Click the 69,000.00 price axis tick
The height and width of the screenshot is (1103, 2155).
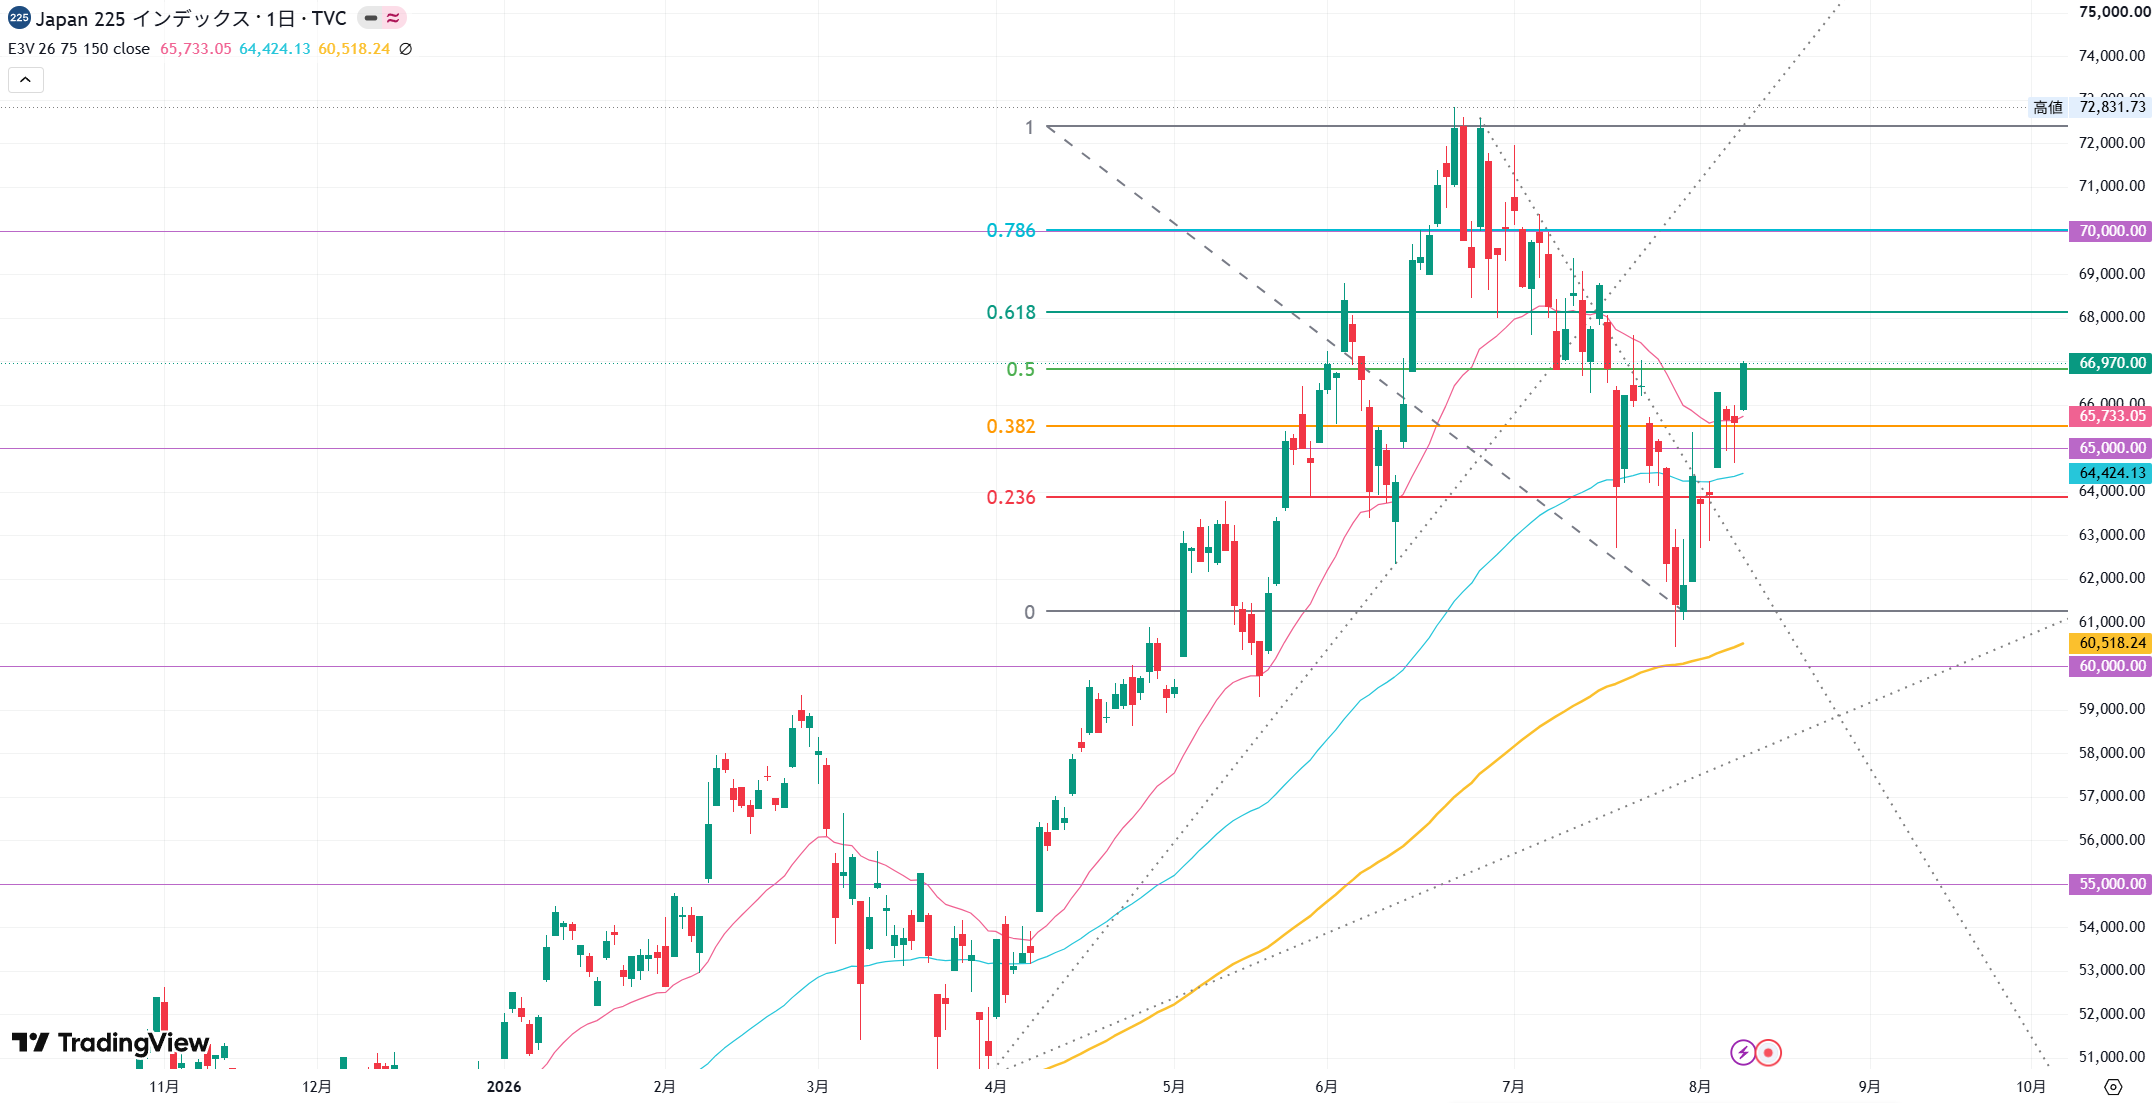click(2112, 274)
